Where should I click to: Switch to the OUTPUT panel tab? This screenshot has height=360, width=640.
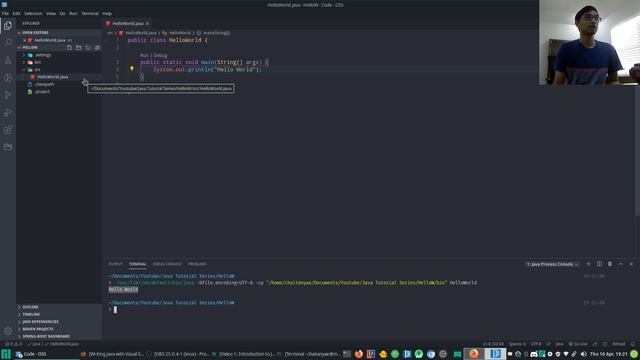116,264
